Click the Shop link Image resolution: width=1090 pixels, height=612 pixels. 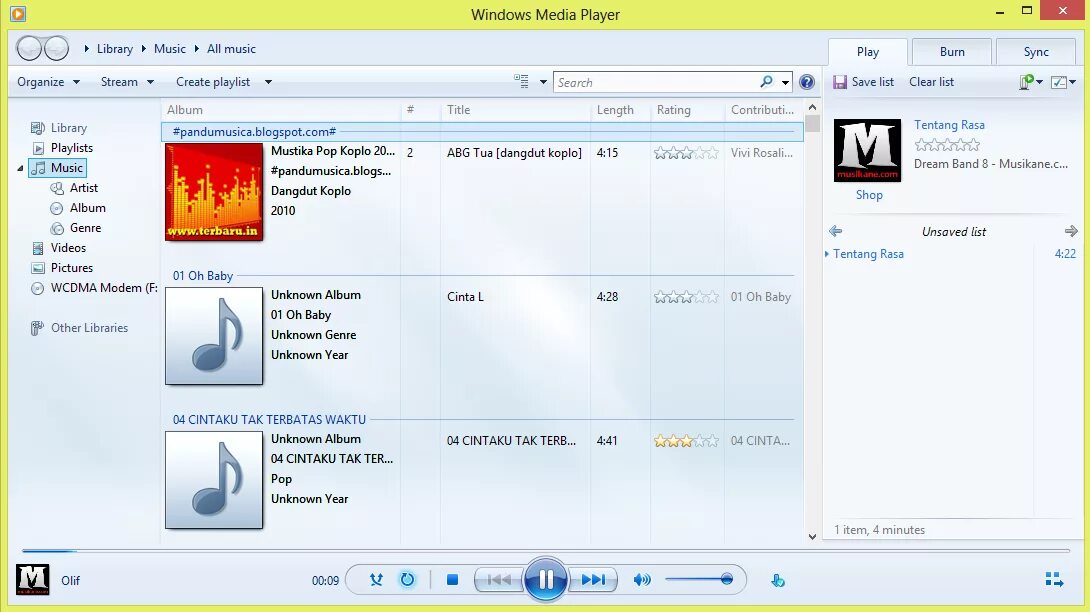click(x=869, y=195)
